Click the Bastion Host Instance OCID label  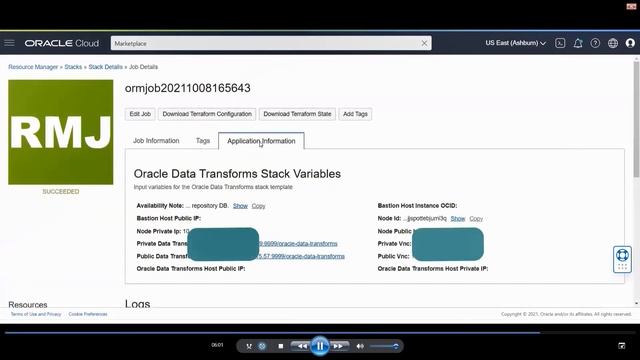coord(417,206)
